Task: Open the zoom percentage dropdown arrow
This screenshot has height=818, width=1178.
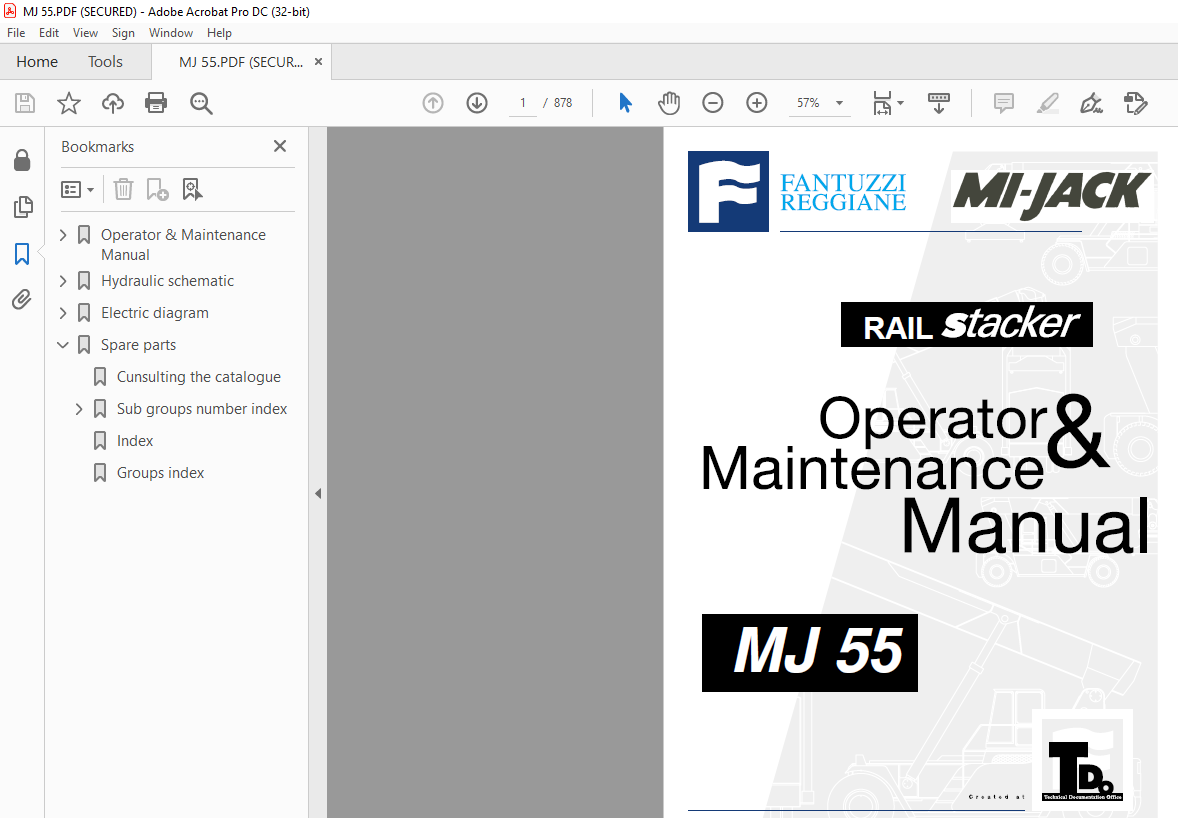Action: click(839, 103)
